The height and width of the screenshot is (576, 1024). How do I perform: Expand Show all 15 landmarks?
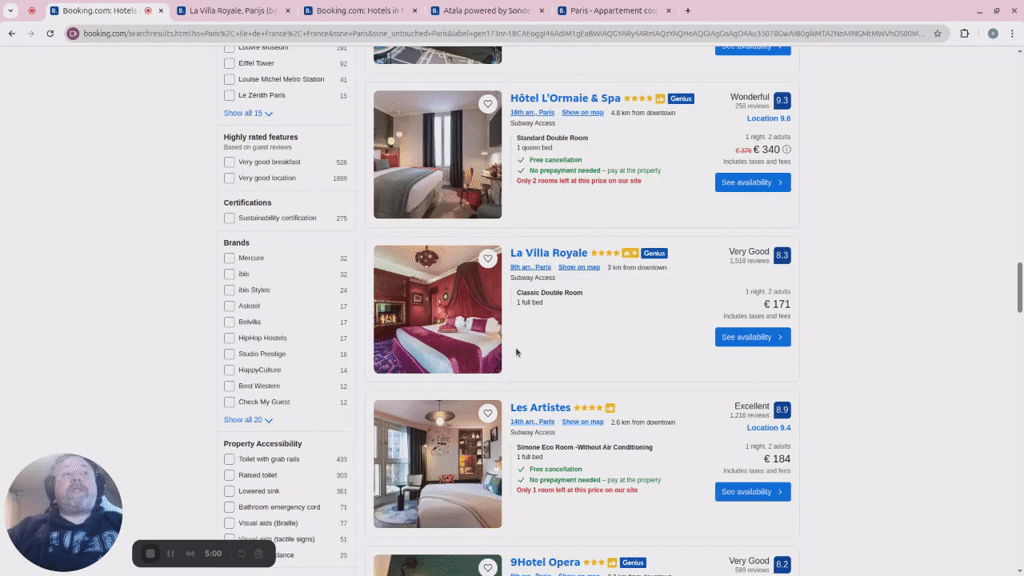pos(248,113)
